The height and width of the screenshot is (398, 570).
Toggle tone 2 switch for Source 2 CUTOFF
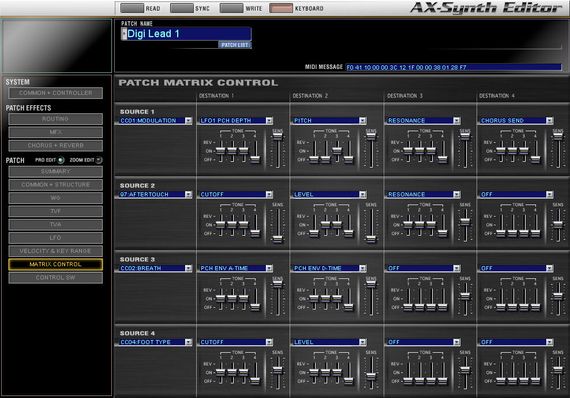232,224
